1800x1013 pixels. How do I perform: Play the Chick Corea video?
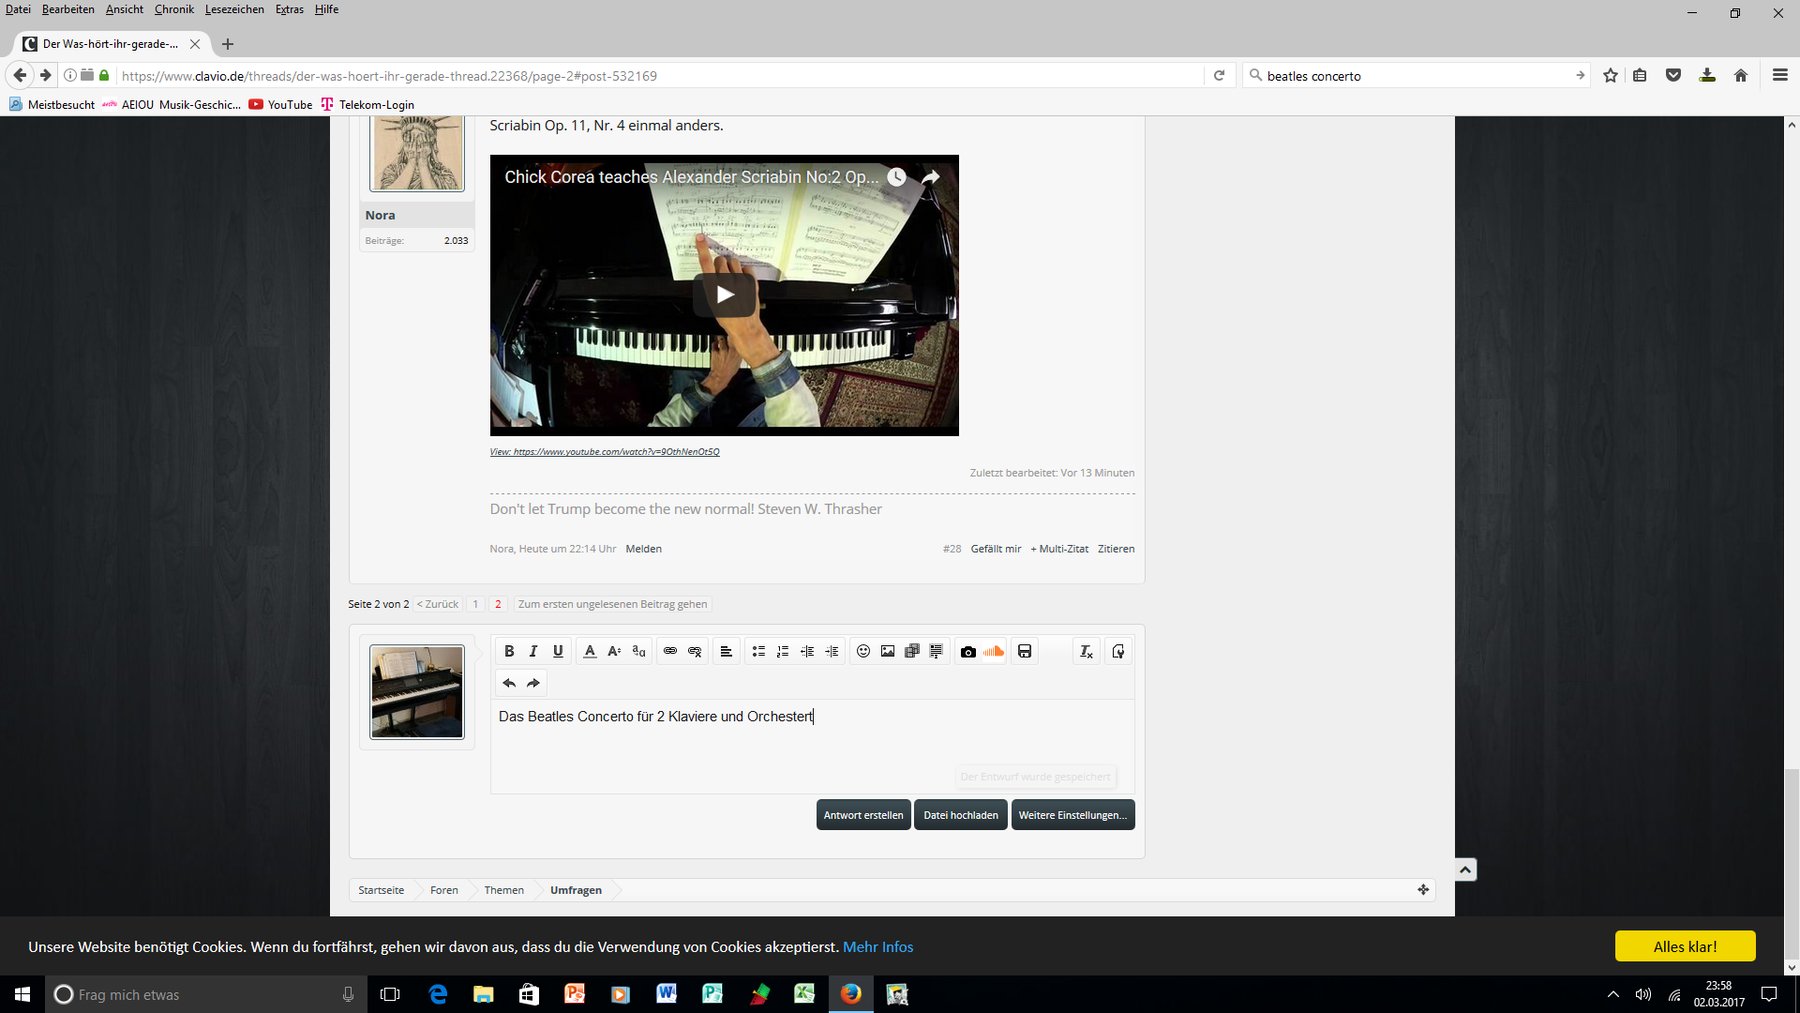724,294
